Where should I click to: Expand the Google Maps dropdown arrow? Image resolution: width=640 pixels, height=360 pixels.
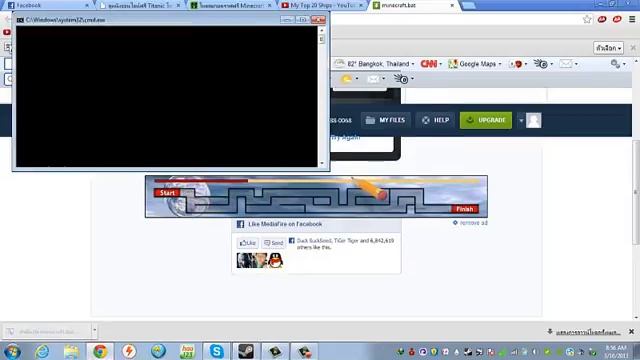coord(500,64)
